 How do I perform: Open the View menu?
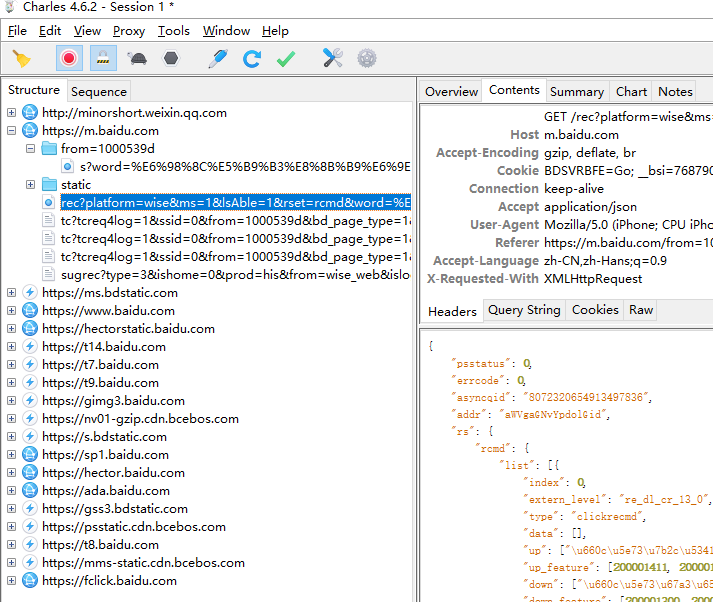click(x=87, y=31)
